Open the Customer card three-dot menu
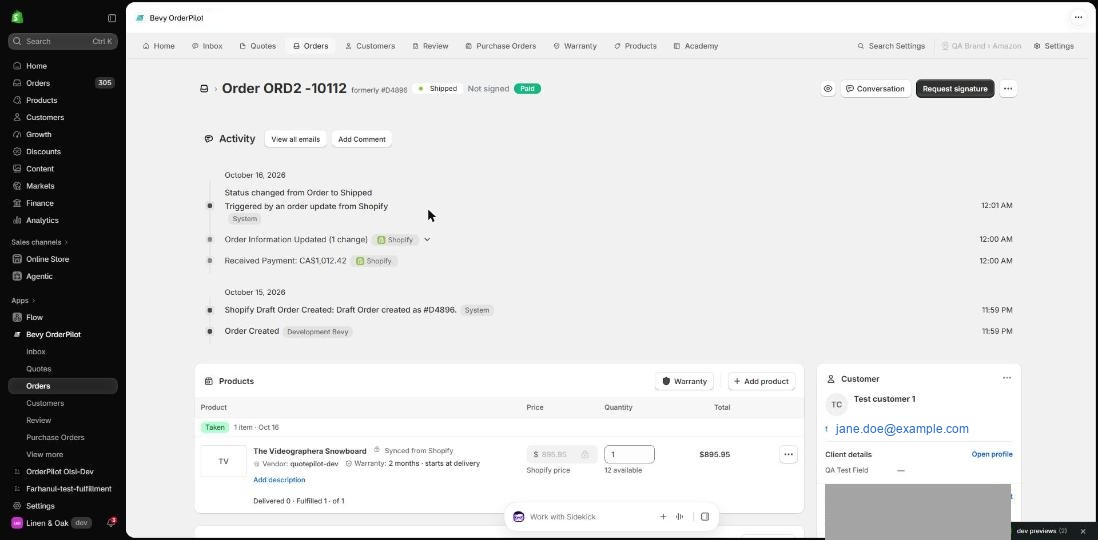1098x540 pixels. point(1007,378)
